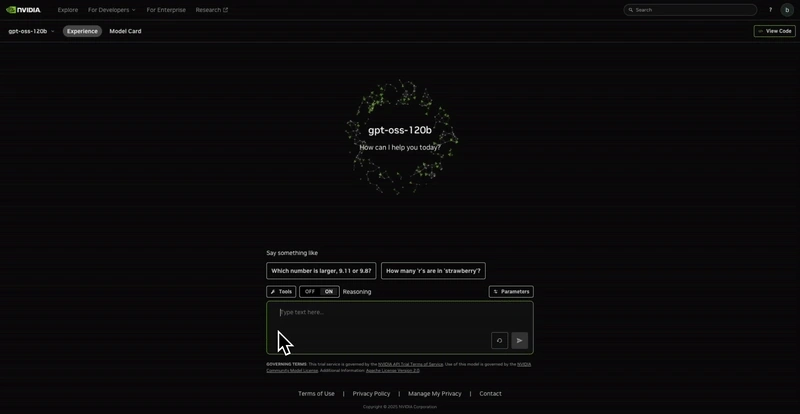Expand the gpt-oss-120b model dropdown
The image size is (800, 414).
[x=31, y=31]
